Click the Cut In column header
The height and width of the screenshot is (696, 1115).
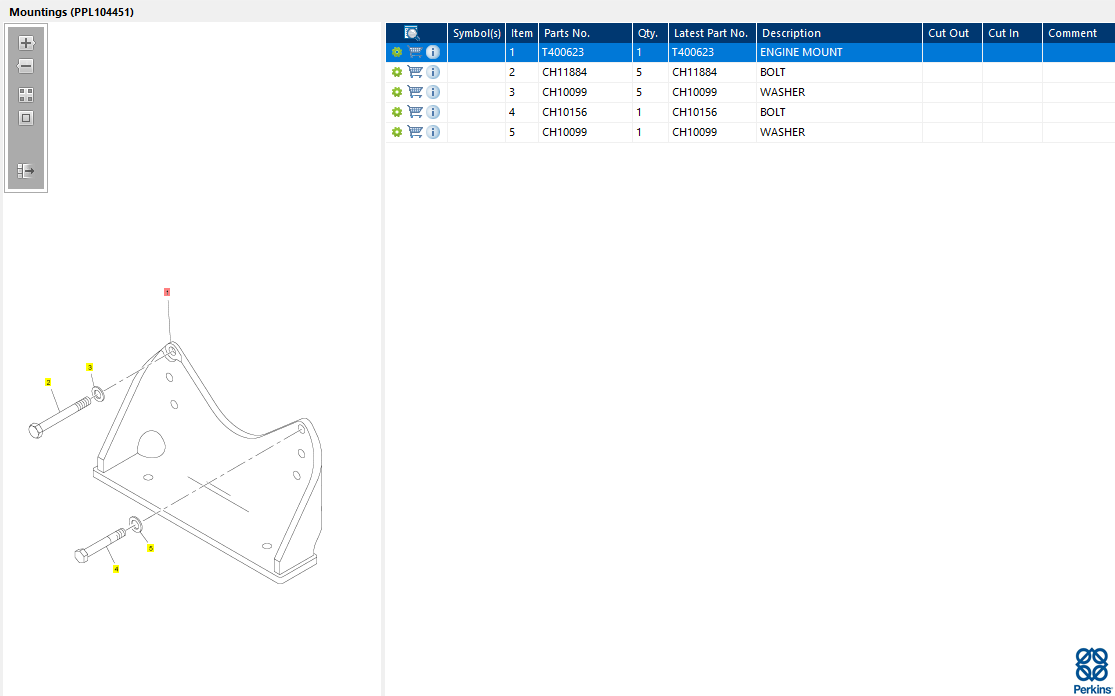click(x=1012, y=33)
